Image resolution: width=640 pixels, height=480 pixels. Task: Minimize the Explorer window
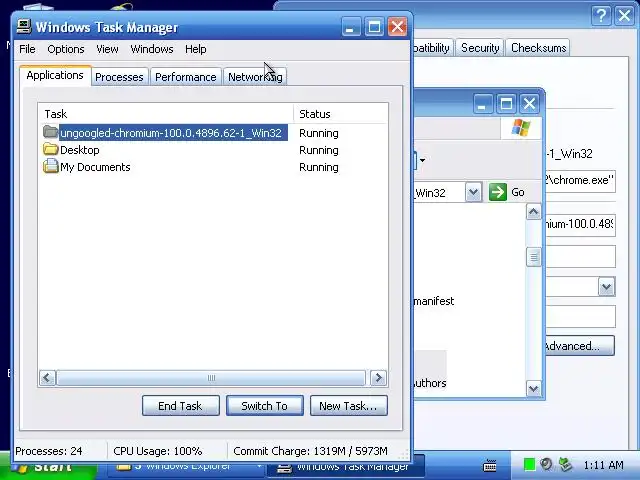tap(483, 104)
